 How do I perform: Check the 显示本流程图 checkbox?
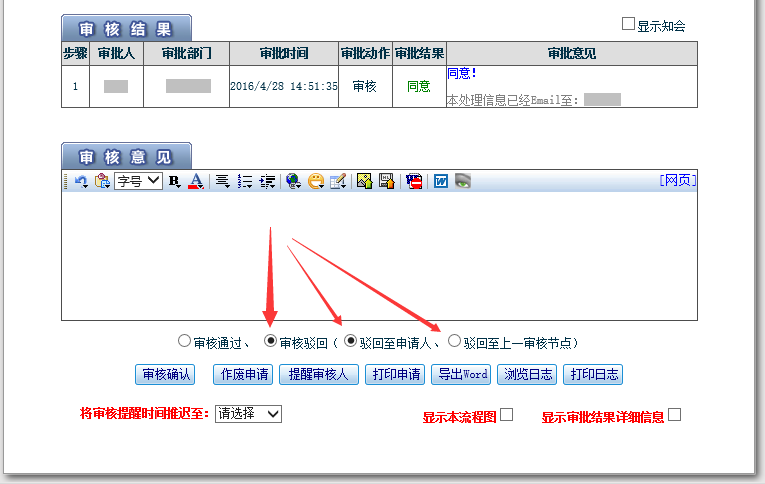tap(506, 415)
